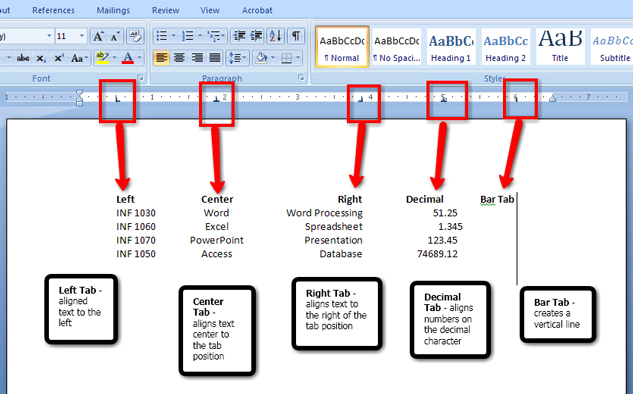Toggle left text alignment

point(161,59)
